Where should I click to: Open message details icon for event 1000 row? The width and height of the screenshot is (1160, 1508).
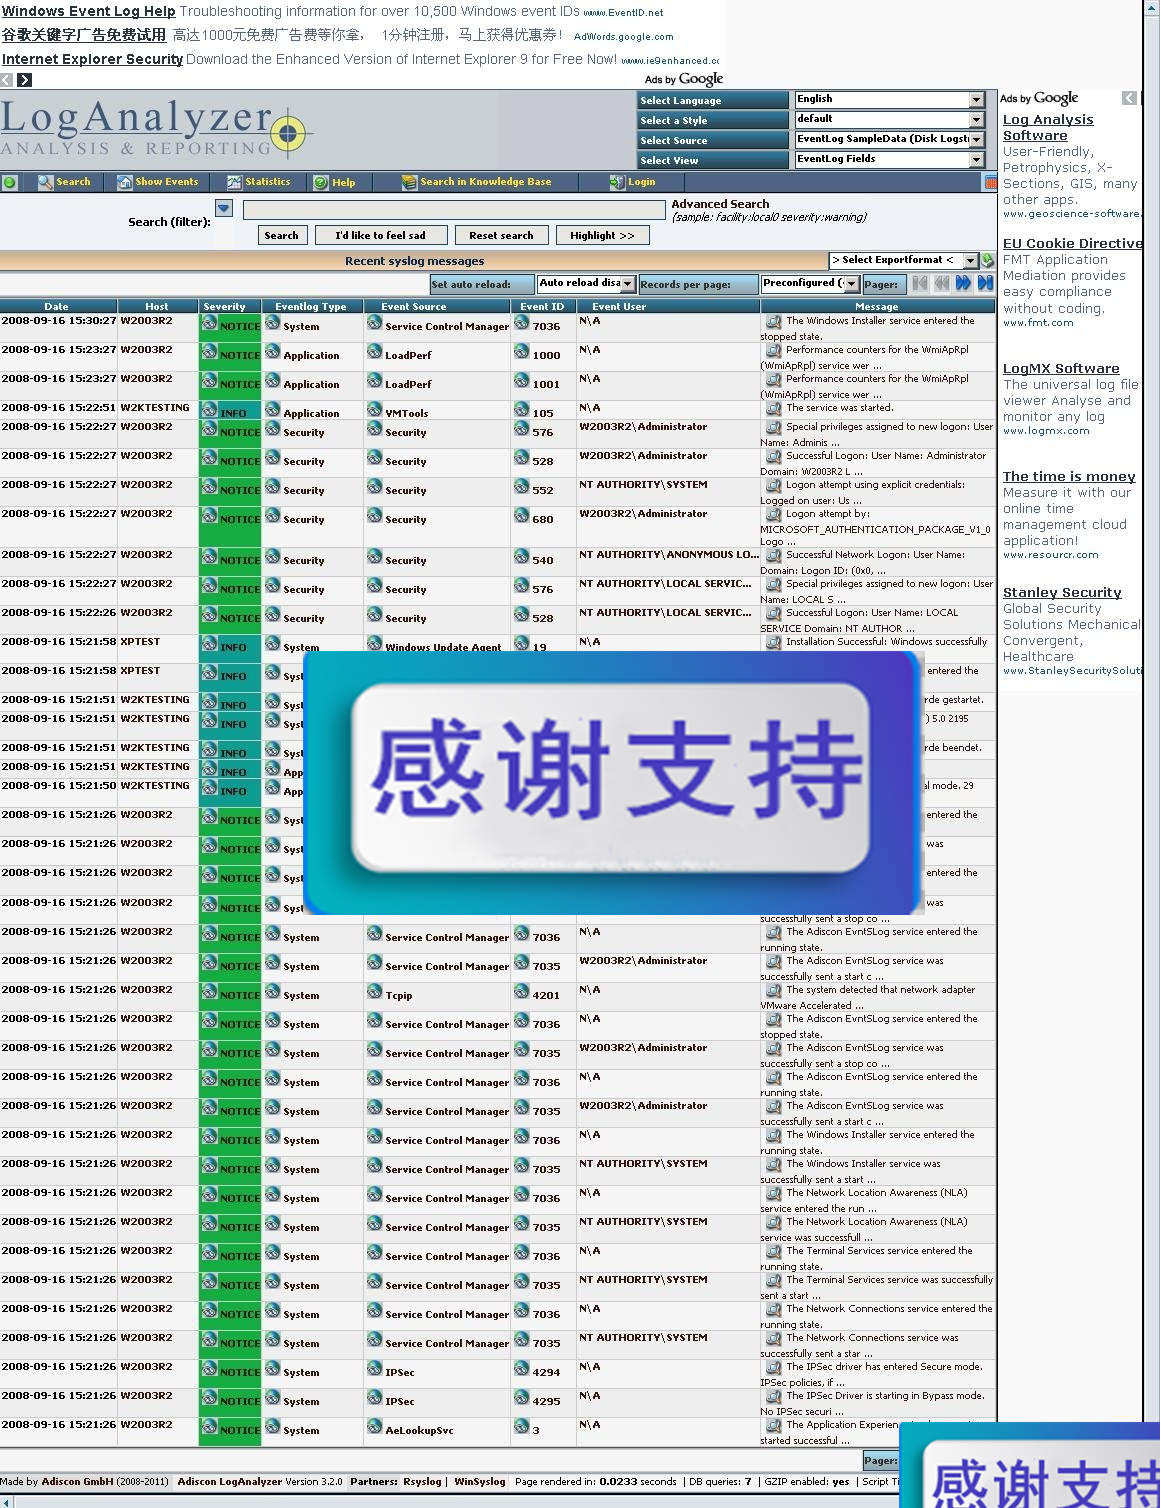(773, 351)
